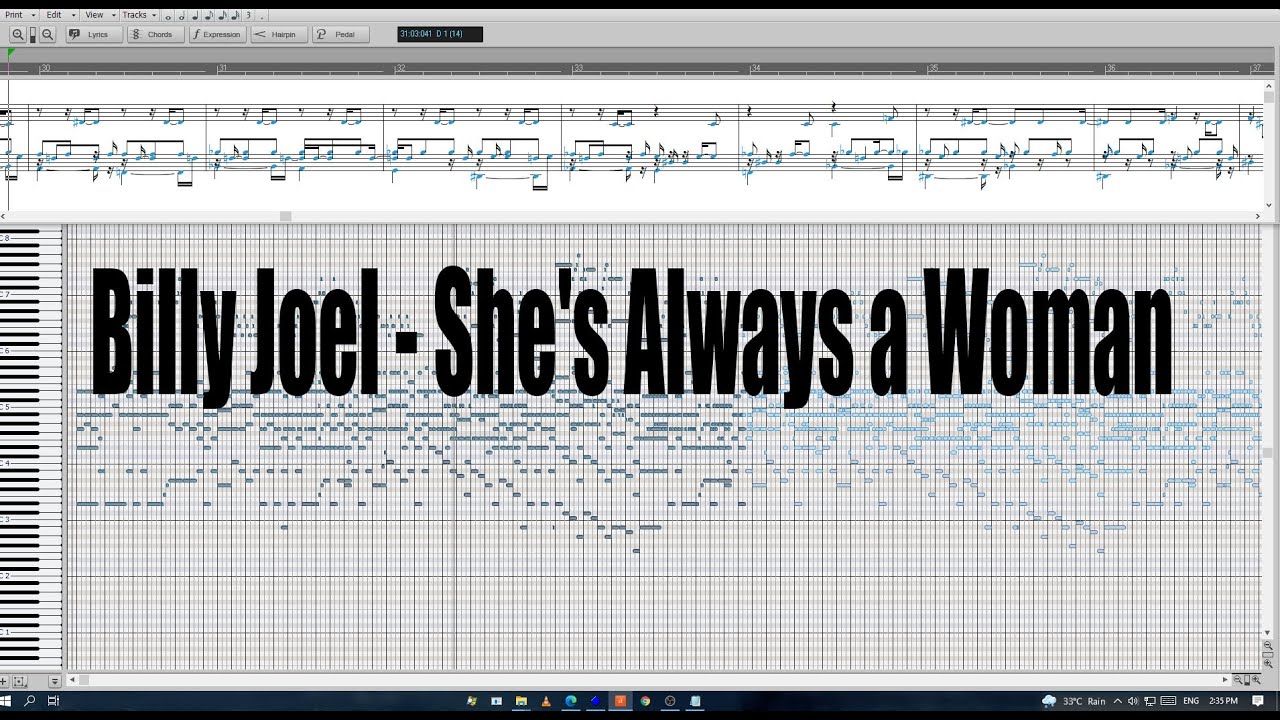1280x720 pixels.
Task: Open the View menu
Action: pos(94,15)
